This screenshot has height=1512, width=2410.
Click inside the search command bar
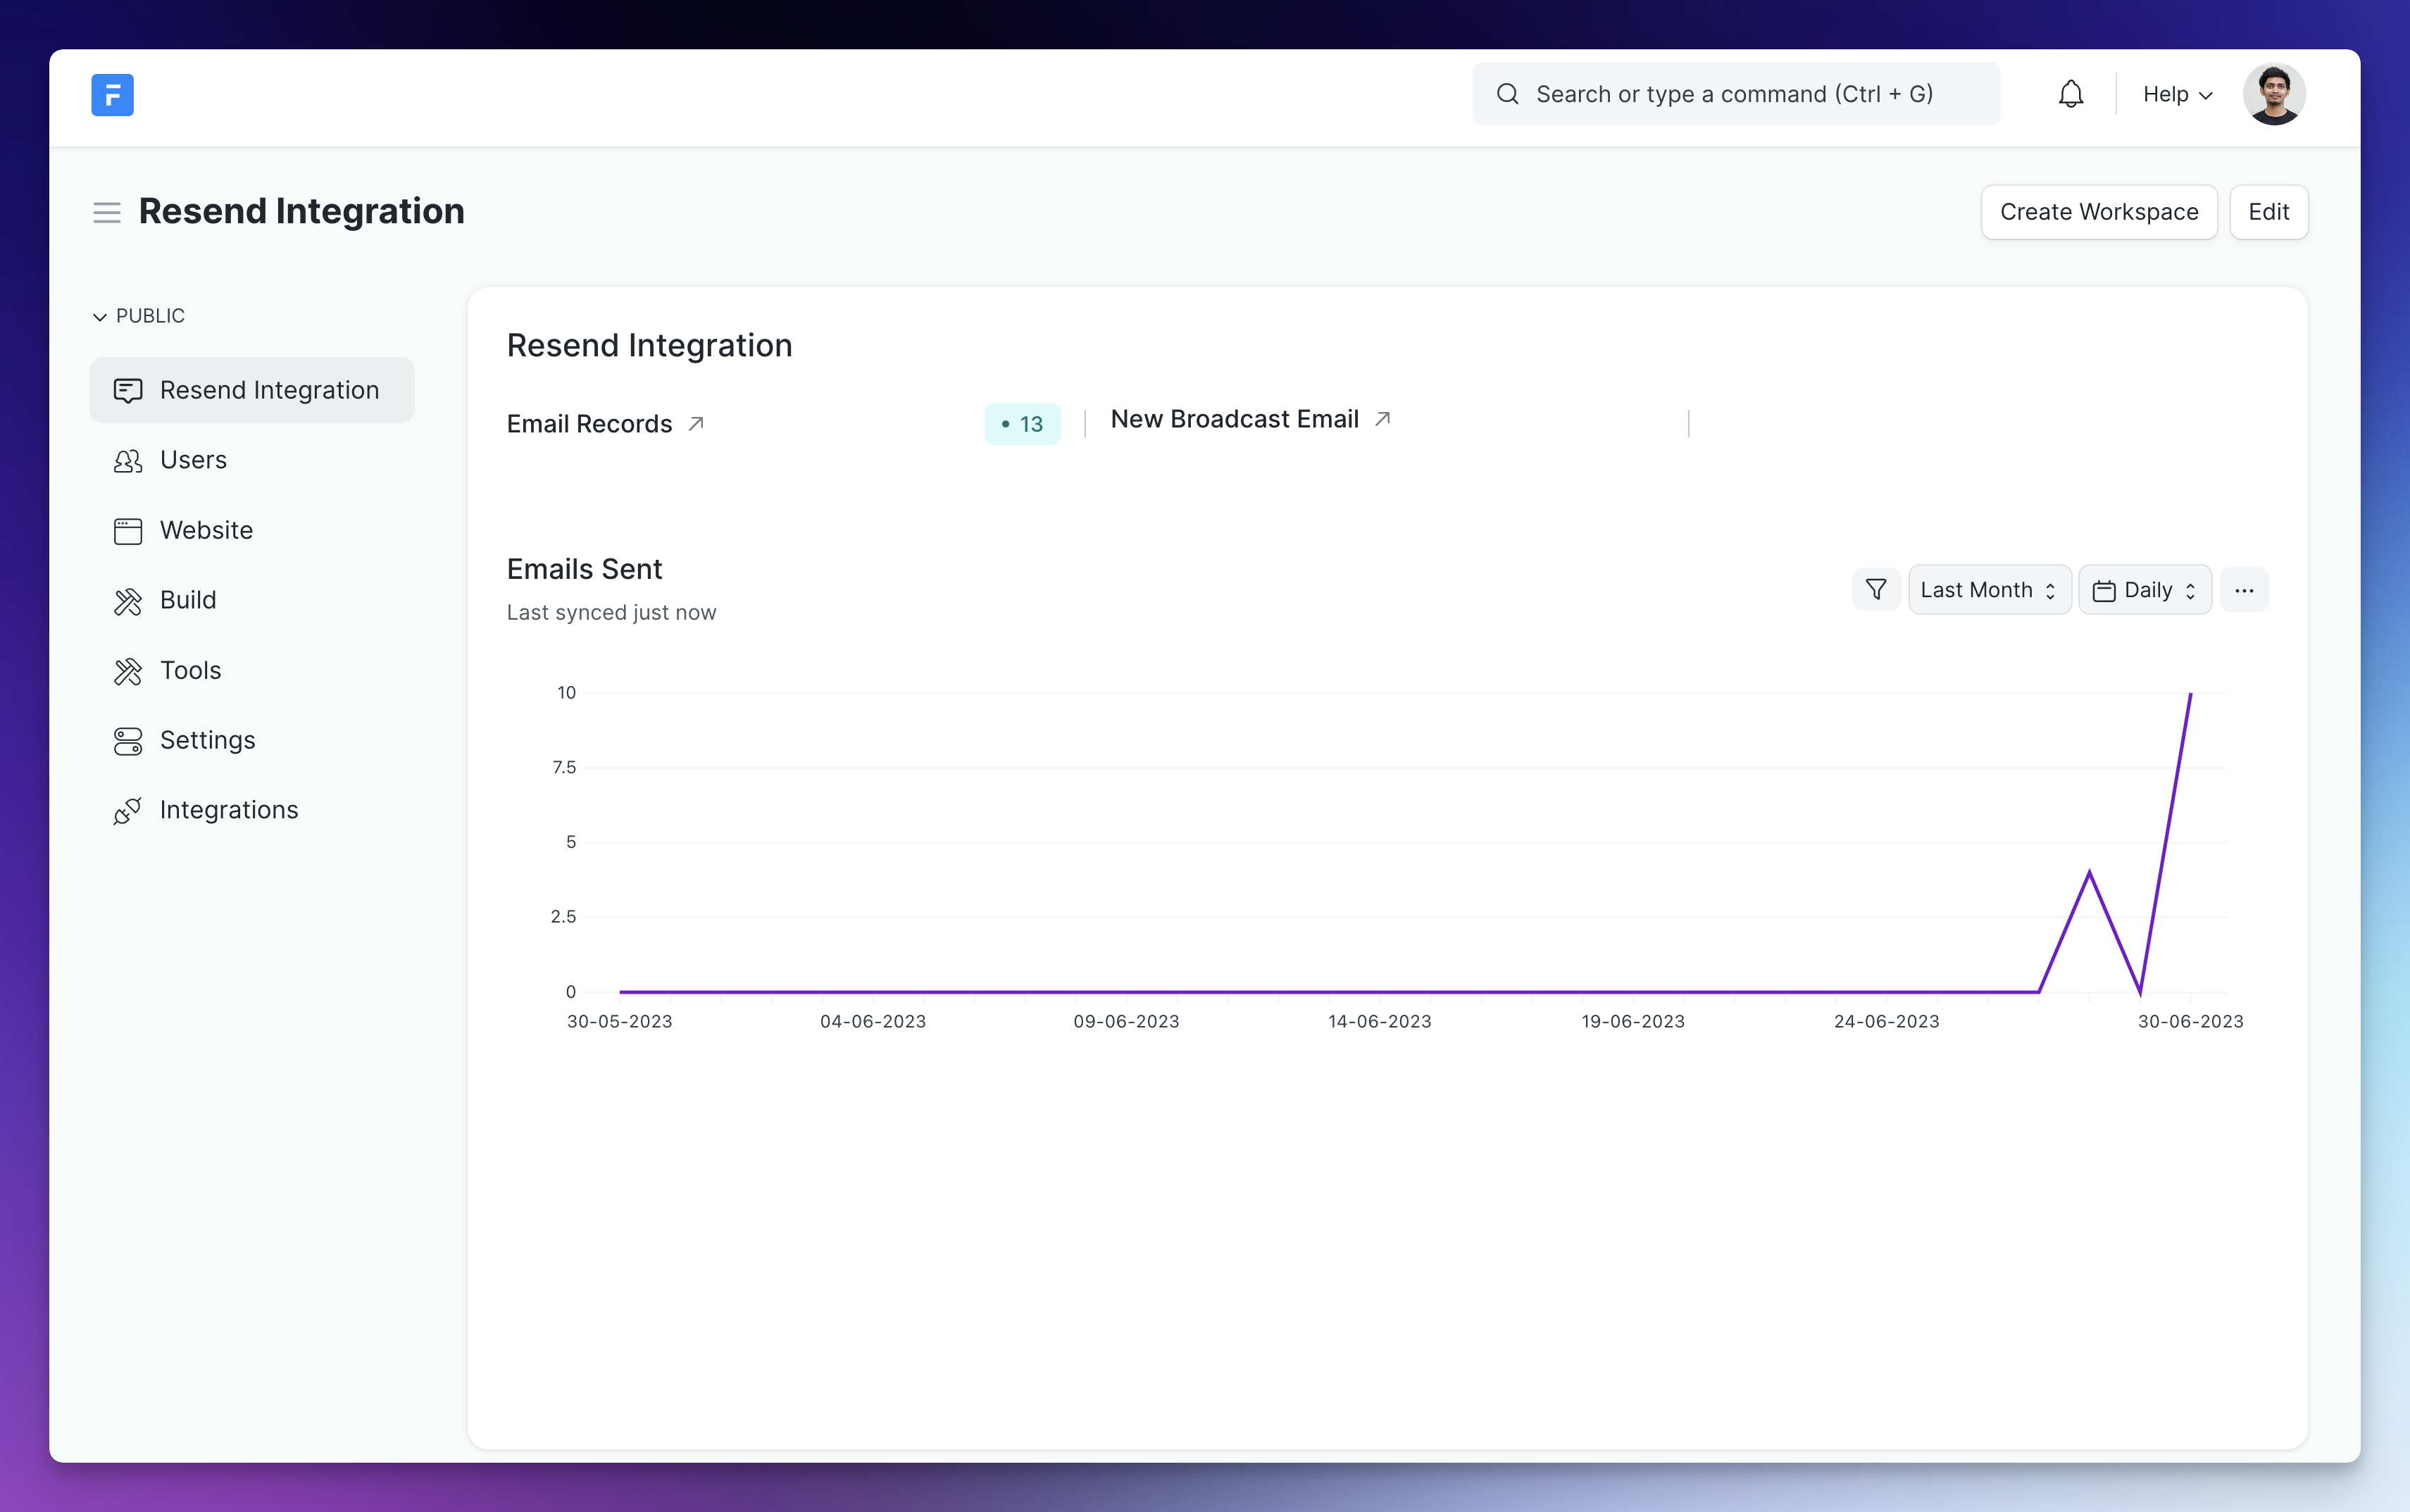1735,93
